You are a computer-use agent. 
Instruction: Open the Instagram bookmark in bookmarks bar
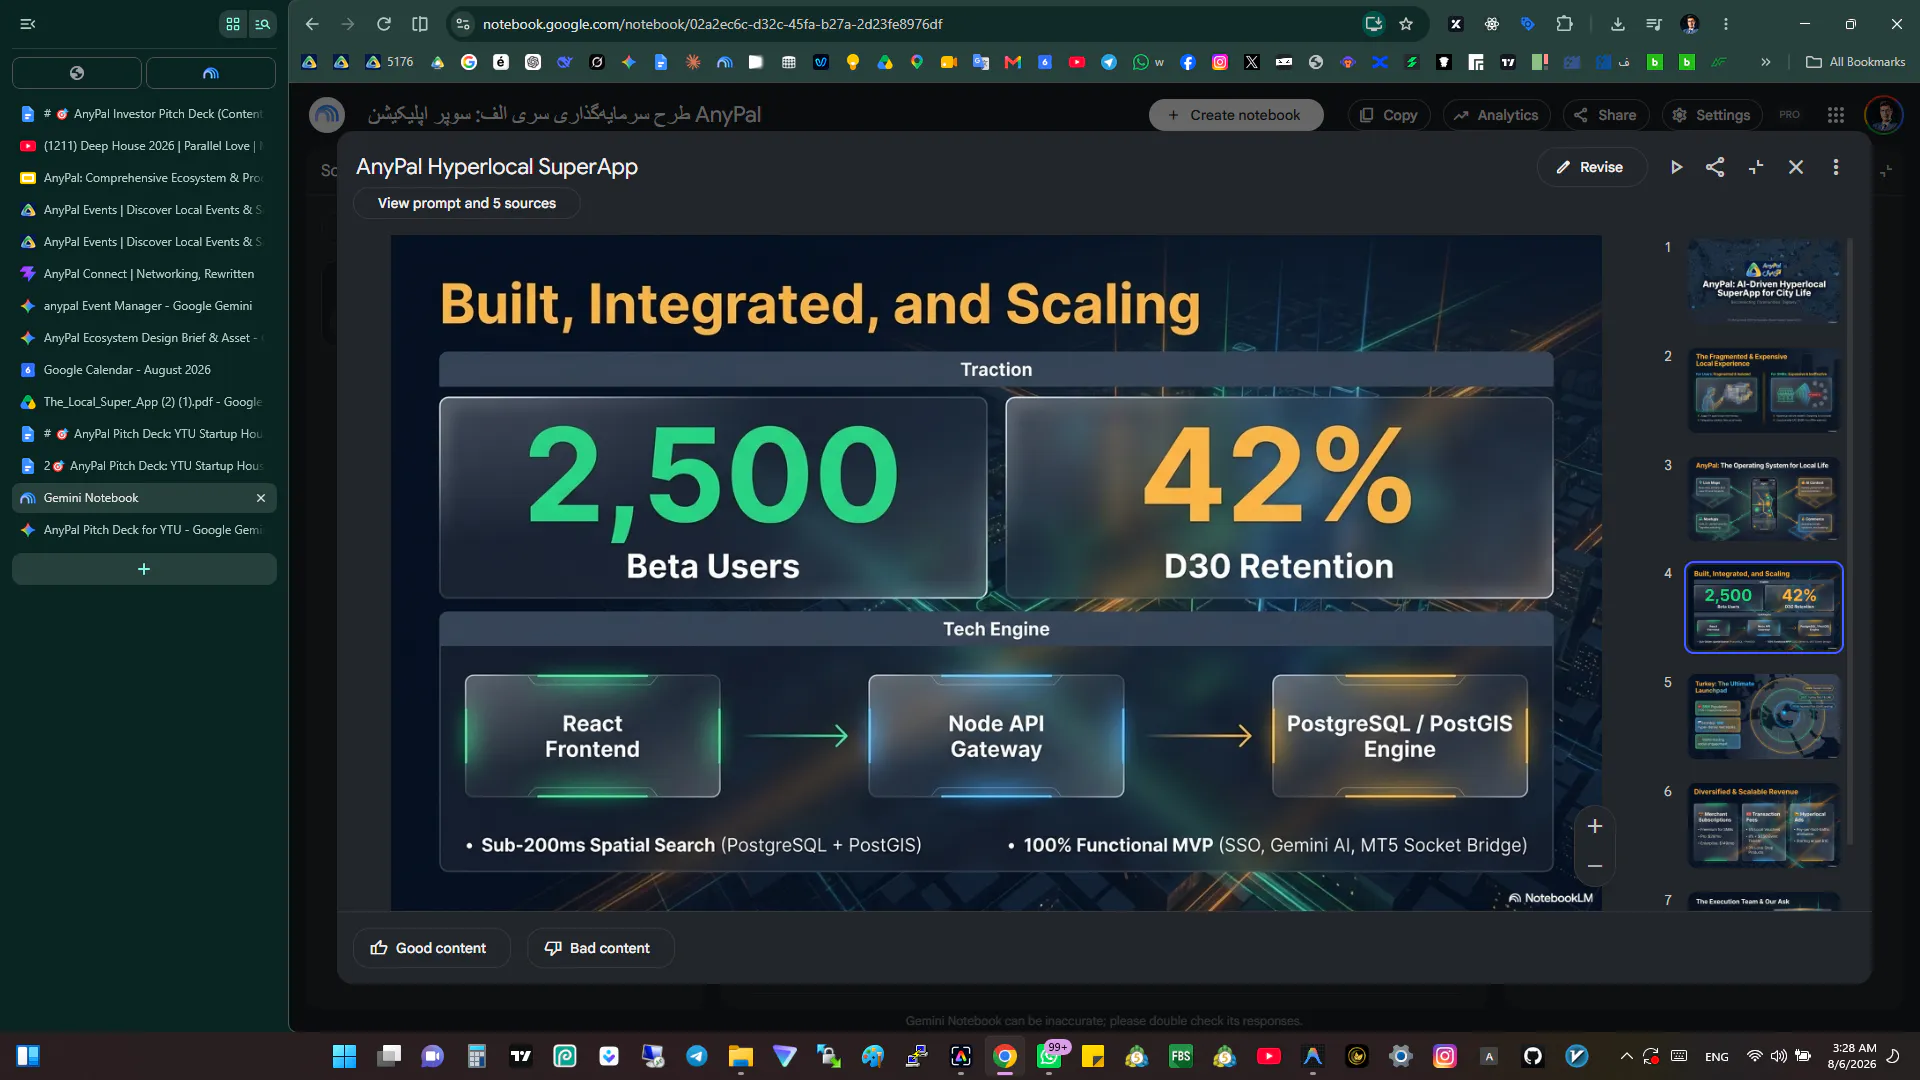(1220, 62)
